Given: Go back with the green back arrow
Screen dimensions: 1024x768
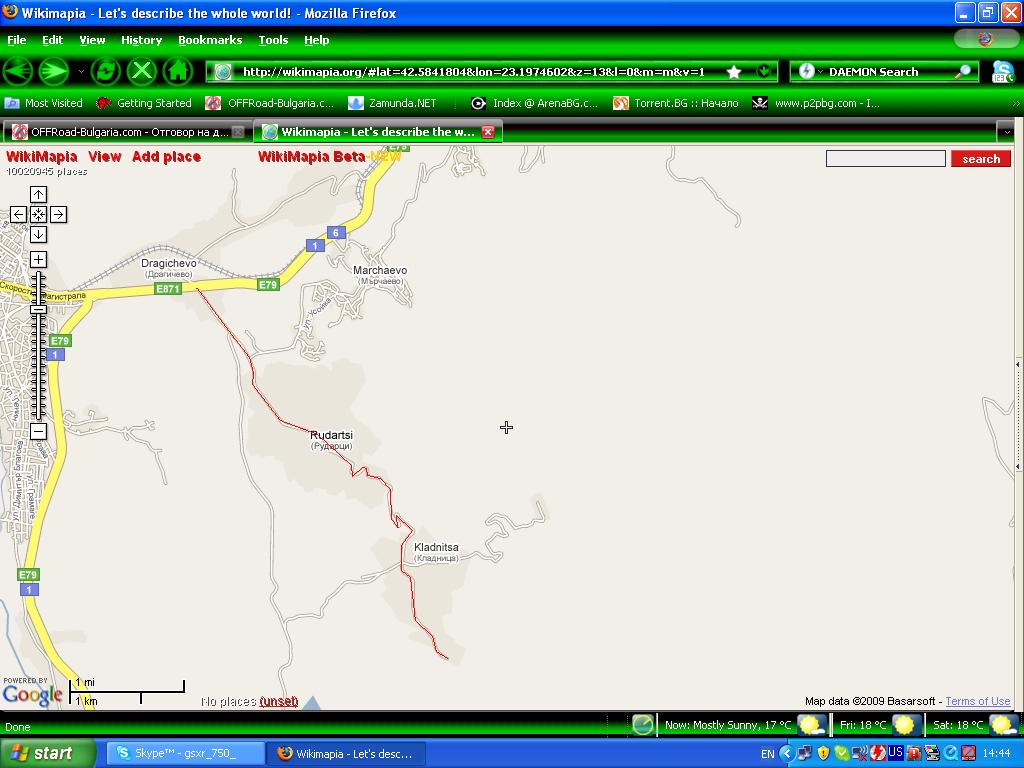Looking at the screenshot, I should (x=18, y=71).
